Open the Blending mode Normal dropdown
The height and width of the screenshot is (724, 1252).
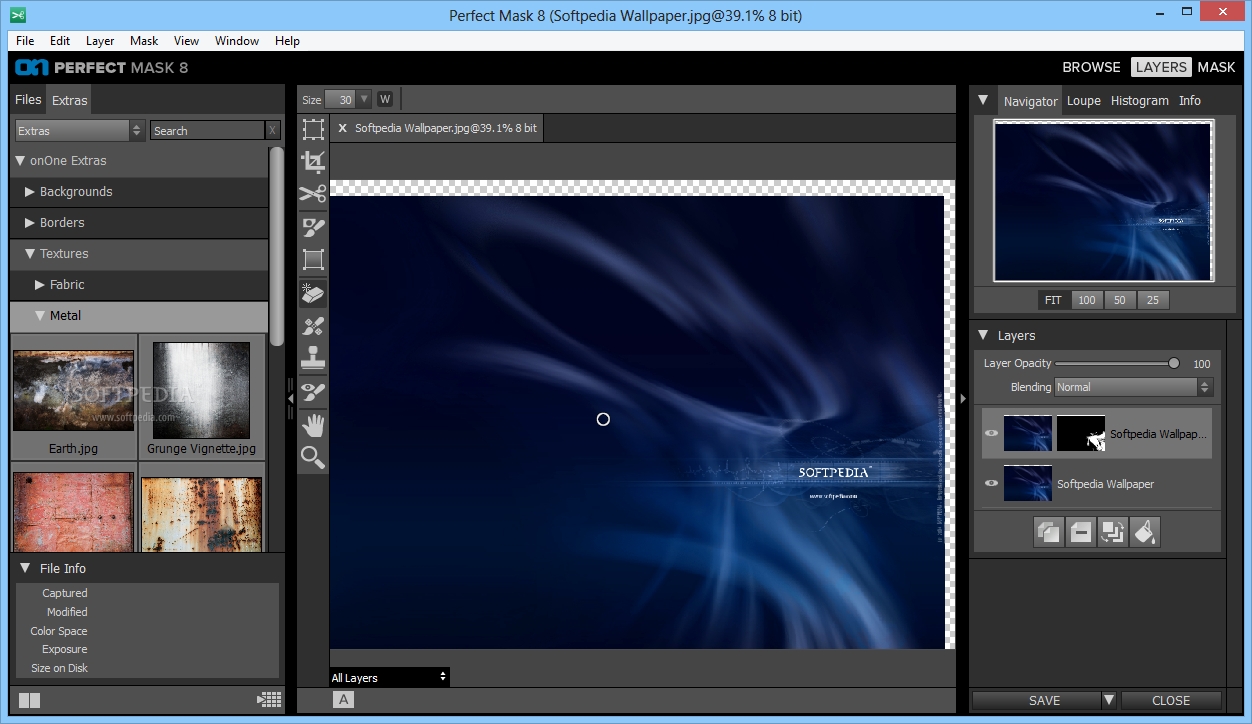[1133, 387]
